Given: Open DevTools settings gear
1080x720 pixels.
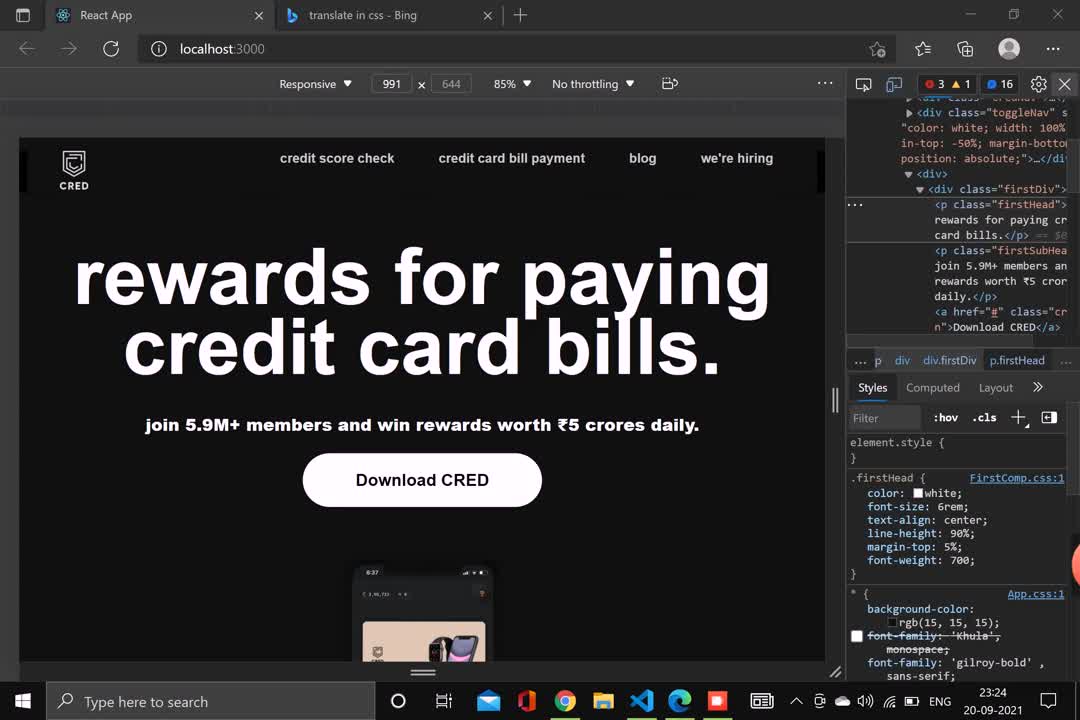Looking at the screenshot, I should (x=1038, y=84).
